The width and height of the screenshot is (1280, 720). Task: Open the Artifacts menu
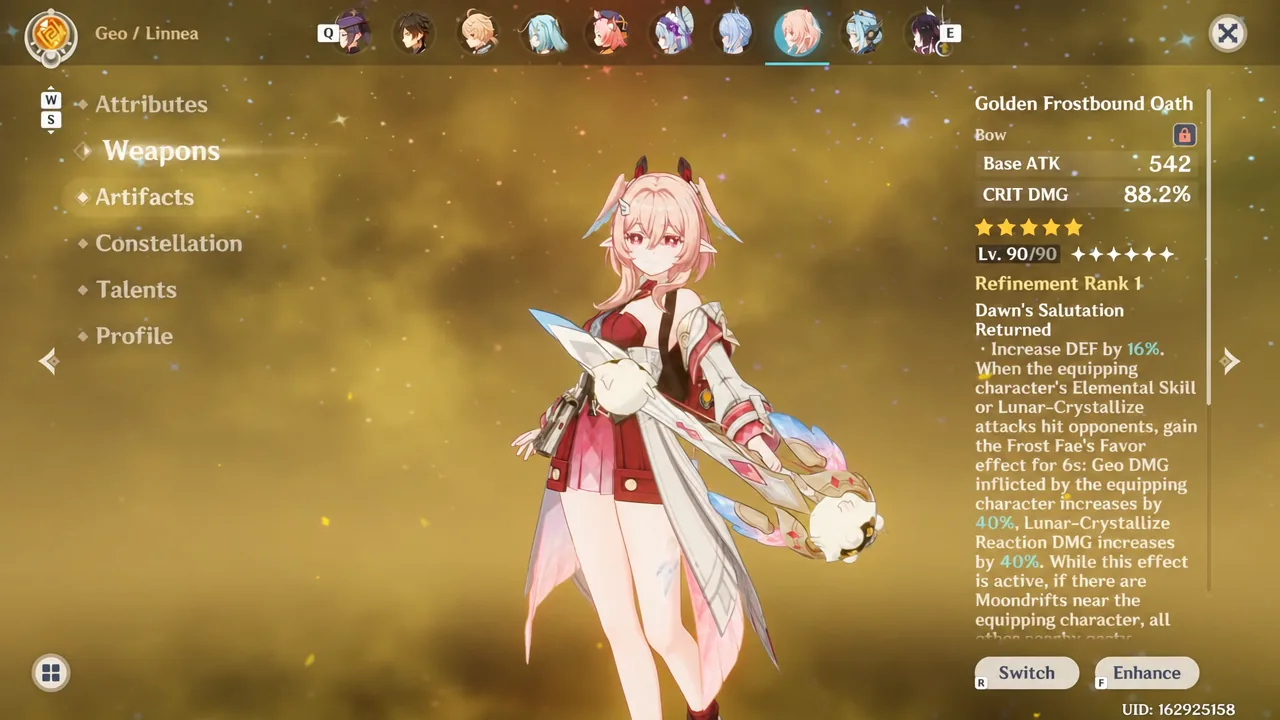[x=144, y=197]
